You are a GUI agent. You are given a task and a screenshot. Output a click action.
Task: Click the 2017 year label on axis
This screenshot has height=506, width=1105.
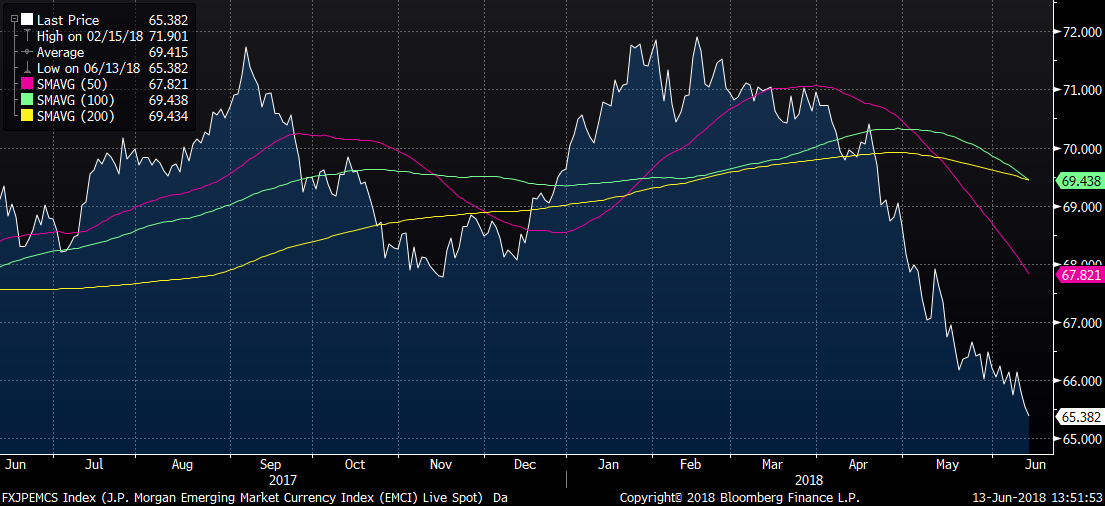(283, 480)
